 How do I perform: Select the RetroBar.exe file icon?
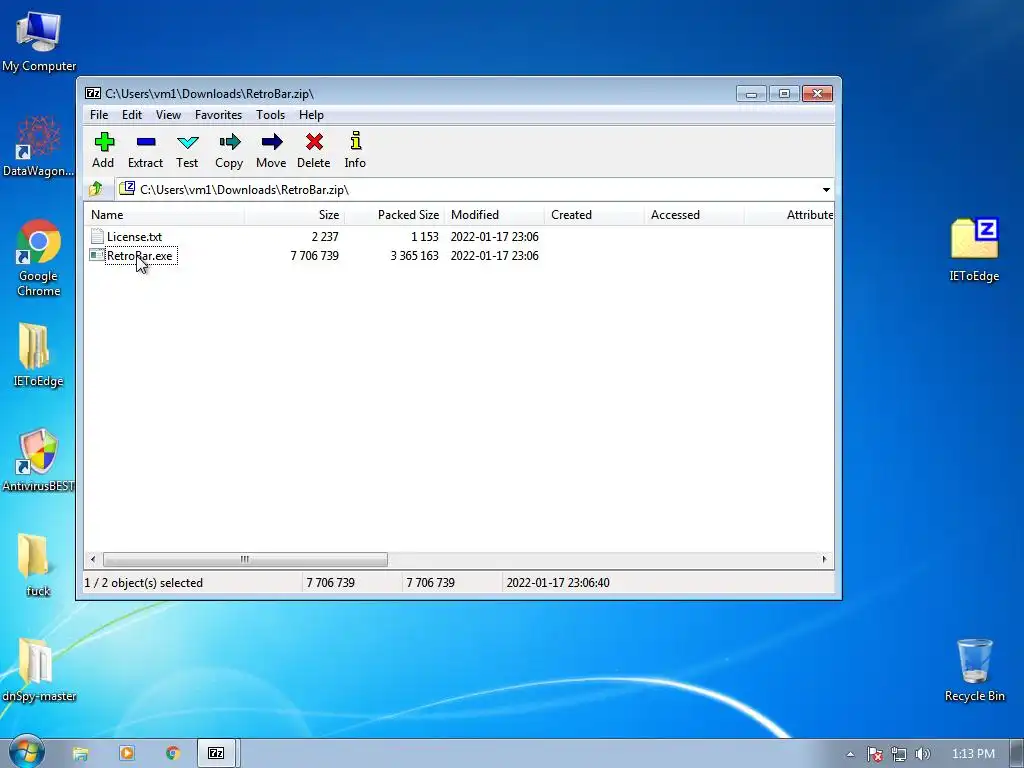(97, 255)
